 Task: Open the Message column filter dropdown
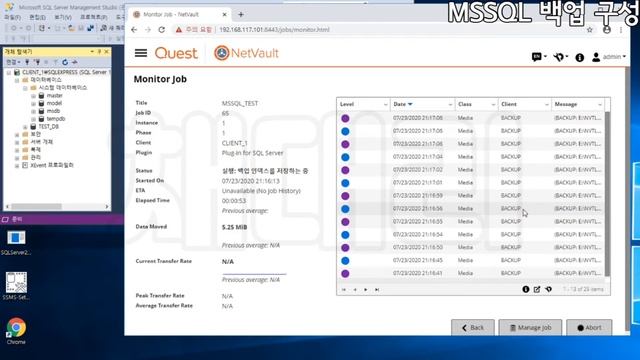600,104
